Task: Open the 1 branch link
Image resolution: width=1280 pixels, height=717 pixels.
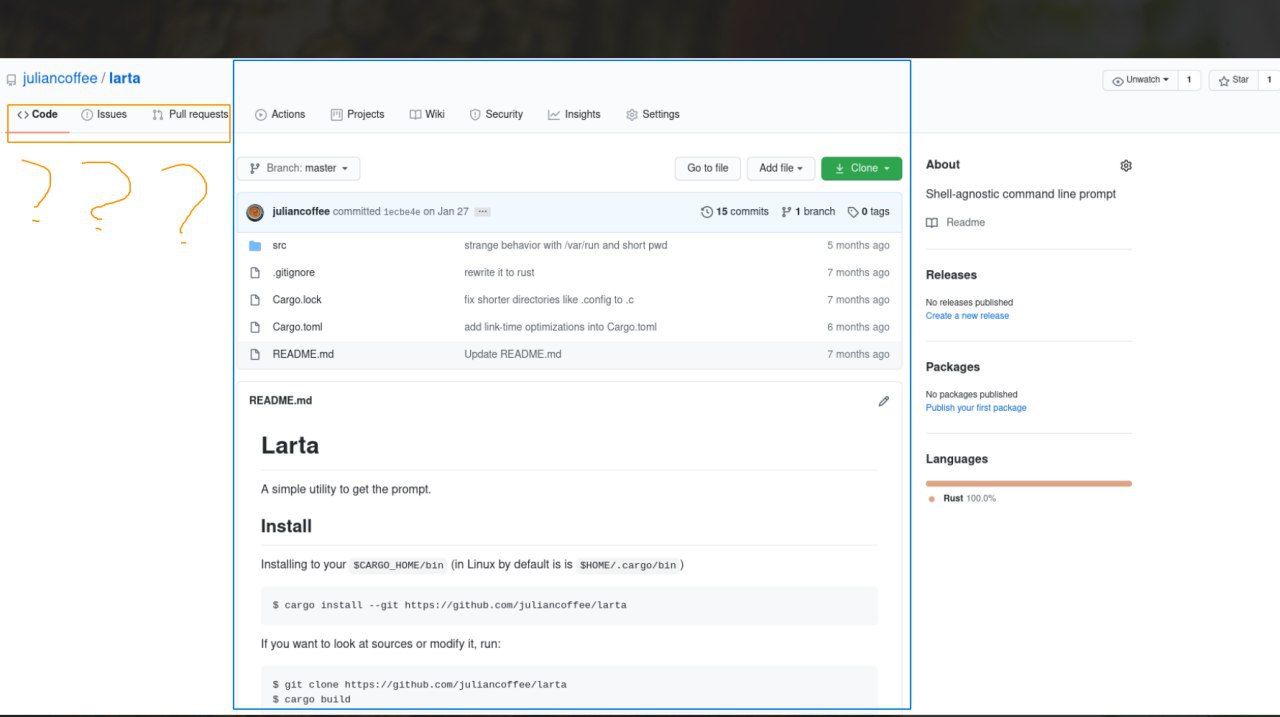Action: [808, 212]
